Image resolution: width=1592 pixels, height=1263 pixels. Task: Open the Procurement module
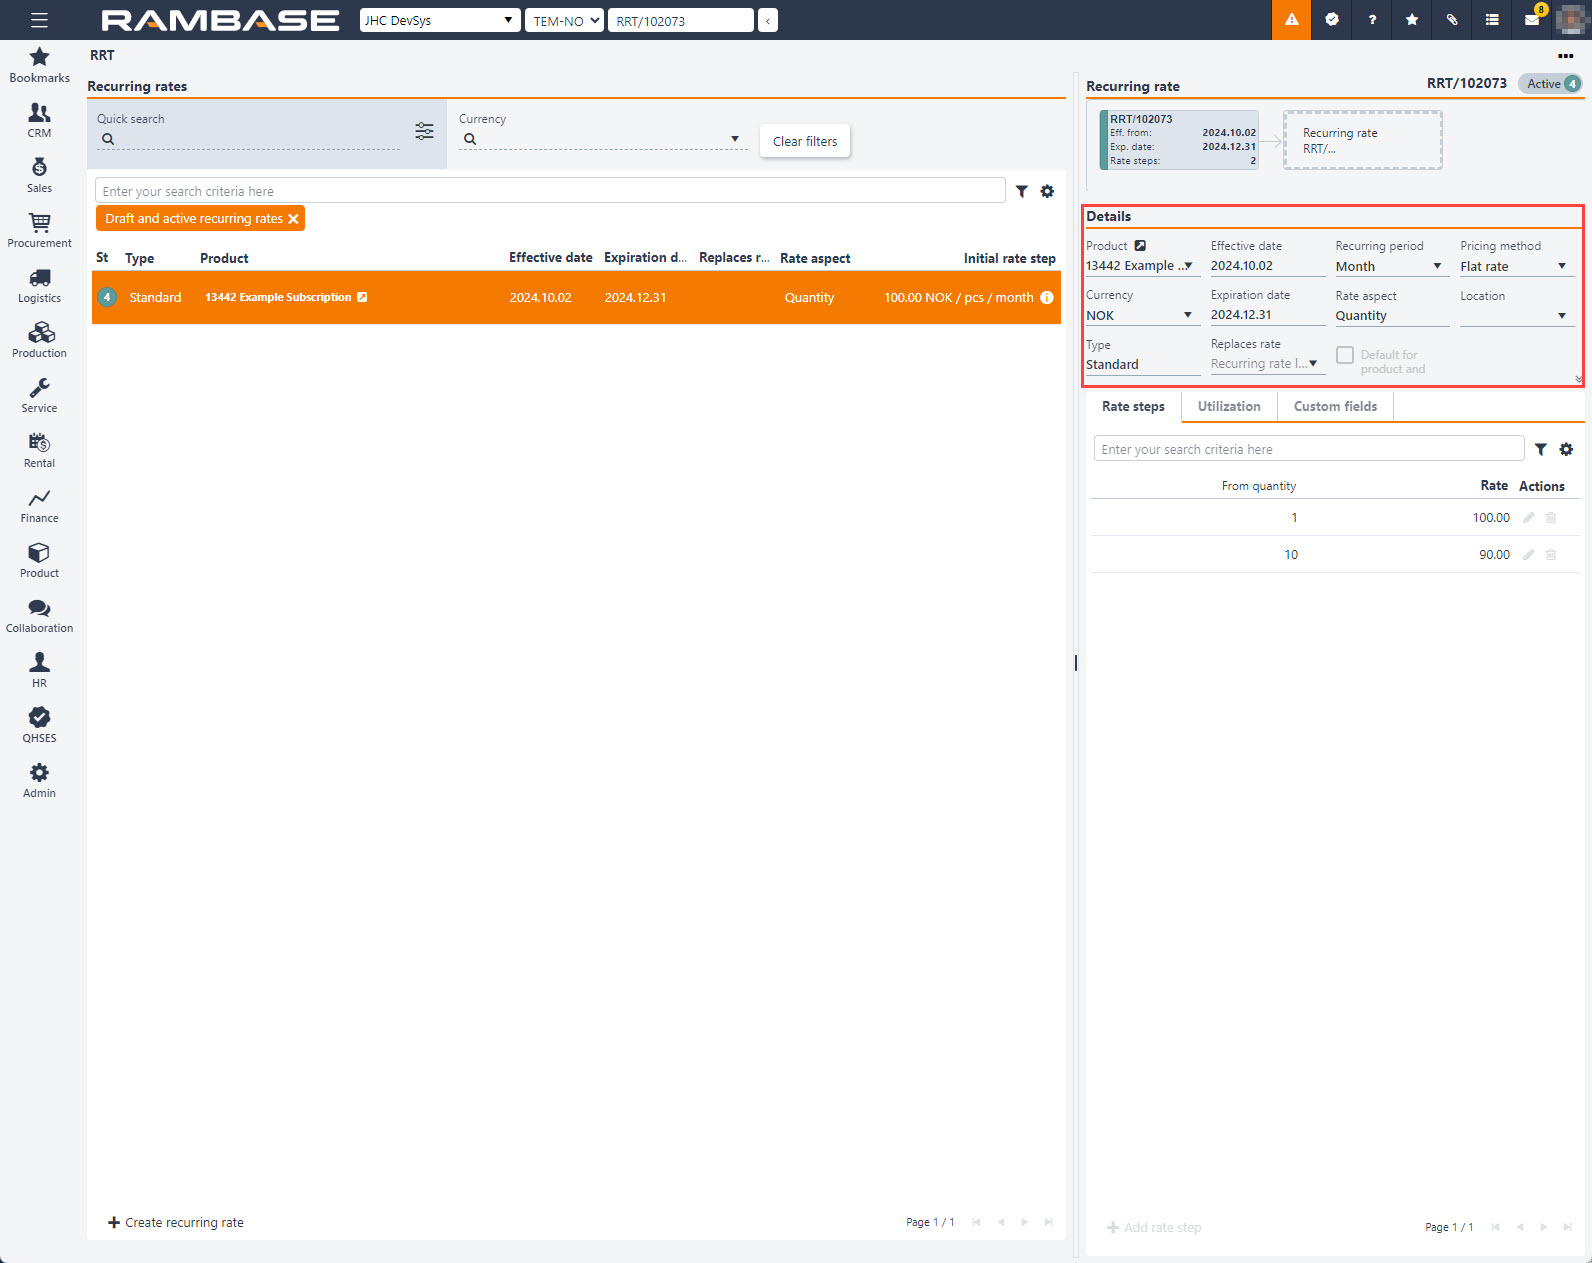[39, 230]
